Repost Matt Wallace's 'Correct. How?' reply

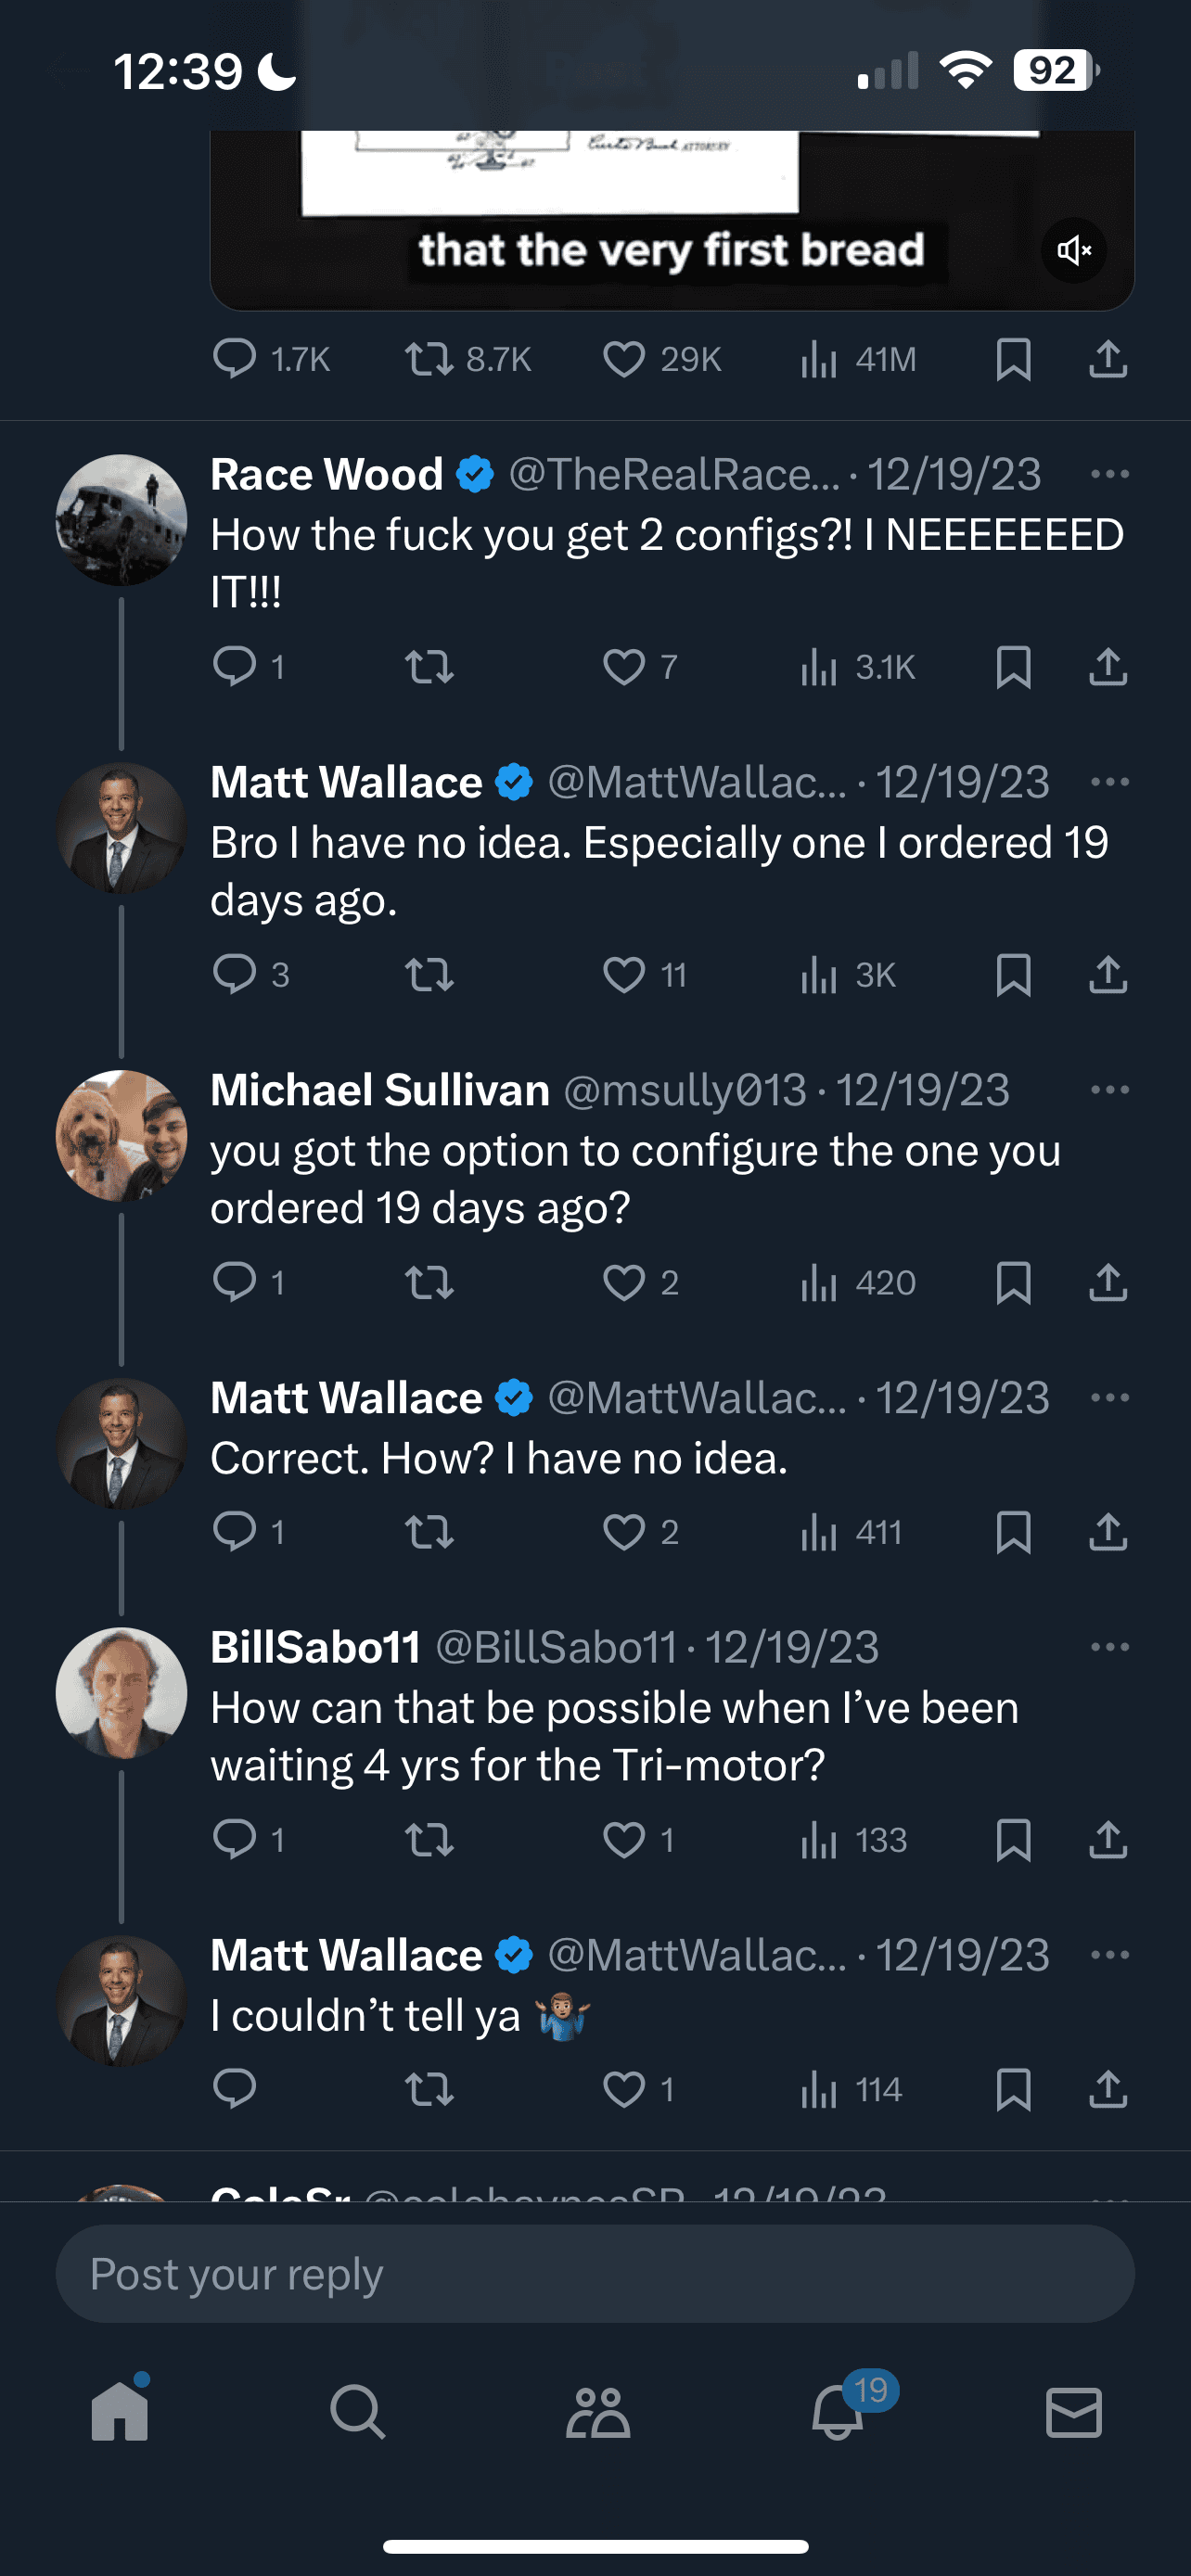[x=429, y=1532]
